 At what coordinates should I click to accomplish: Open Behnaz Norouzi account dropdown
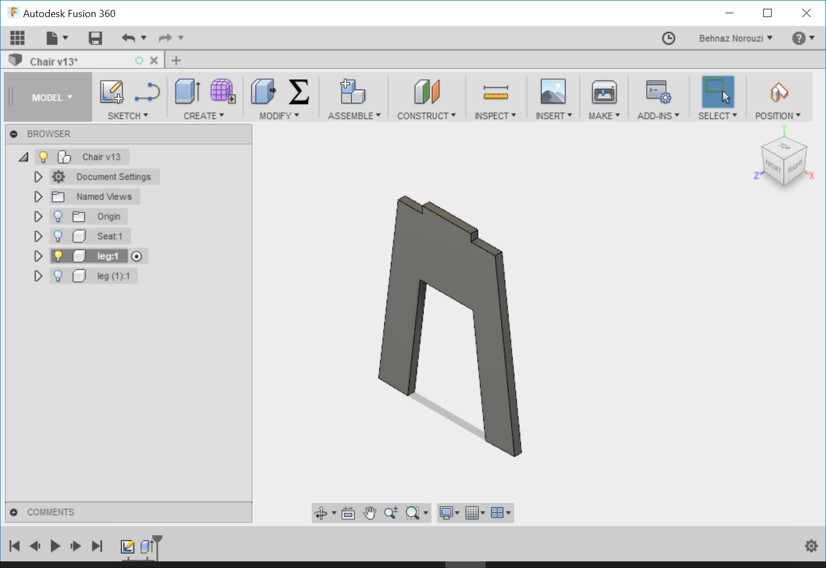736,38
